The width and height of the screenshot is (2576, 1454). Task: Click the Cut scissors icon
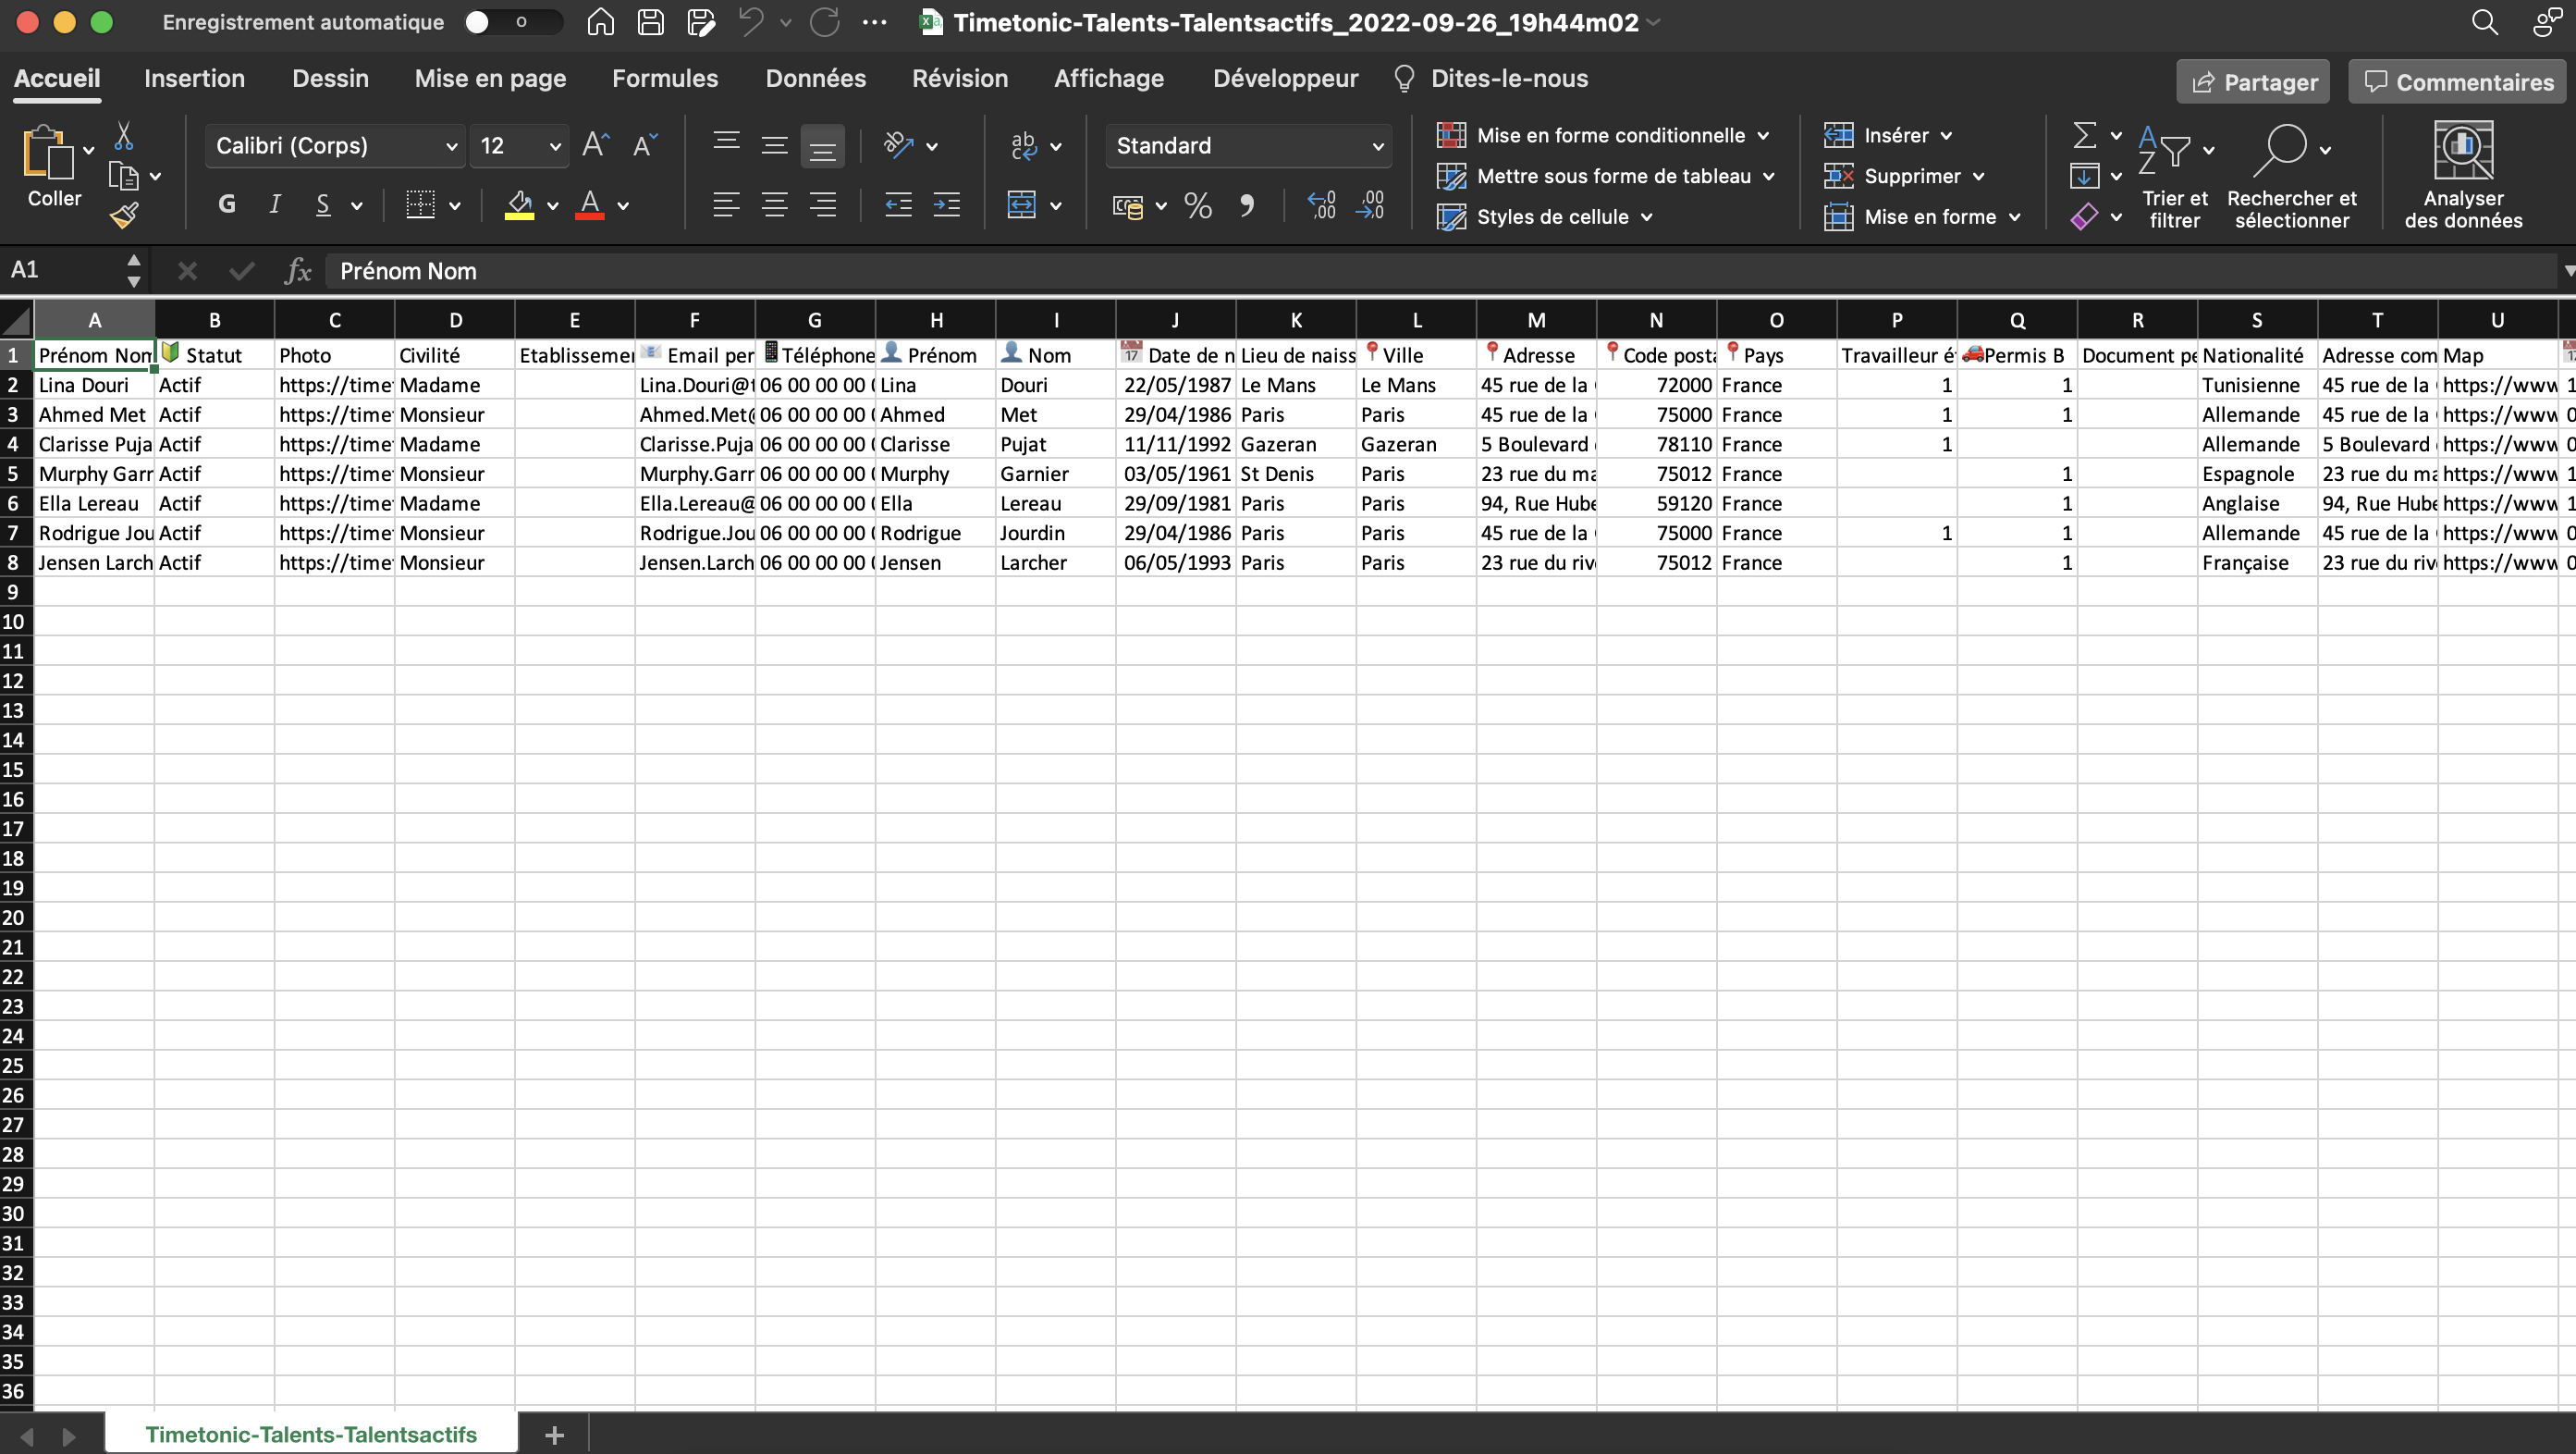(x=124, y=136)
